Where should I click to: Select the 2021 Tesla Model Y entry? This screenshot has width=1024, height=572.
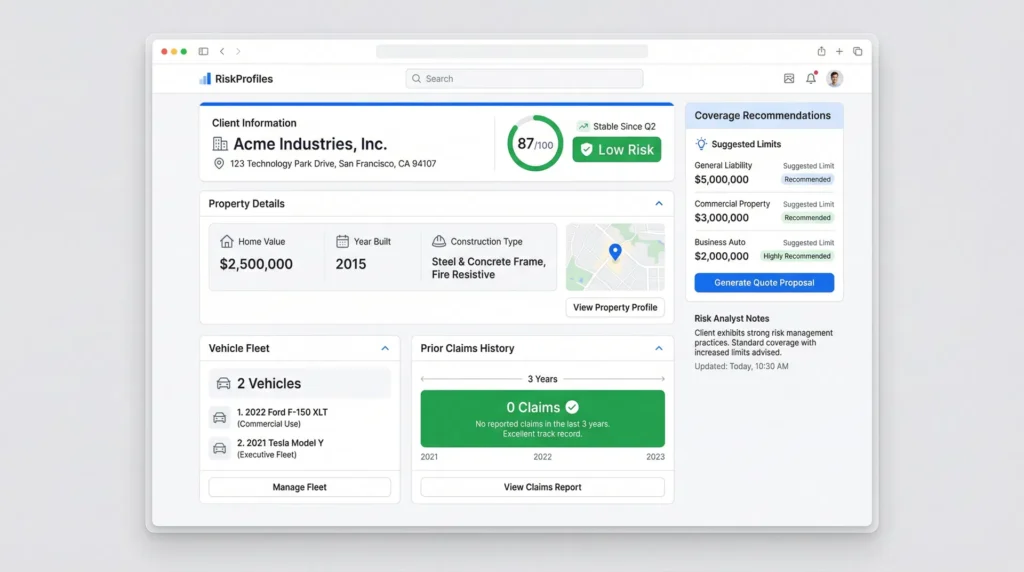tap(281, 448)
